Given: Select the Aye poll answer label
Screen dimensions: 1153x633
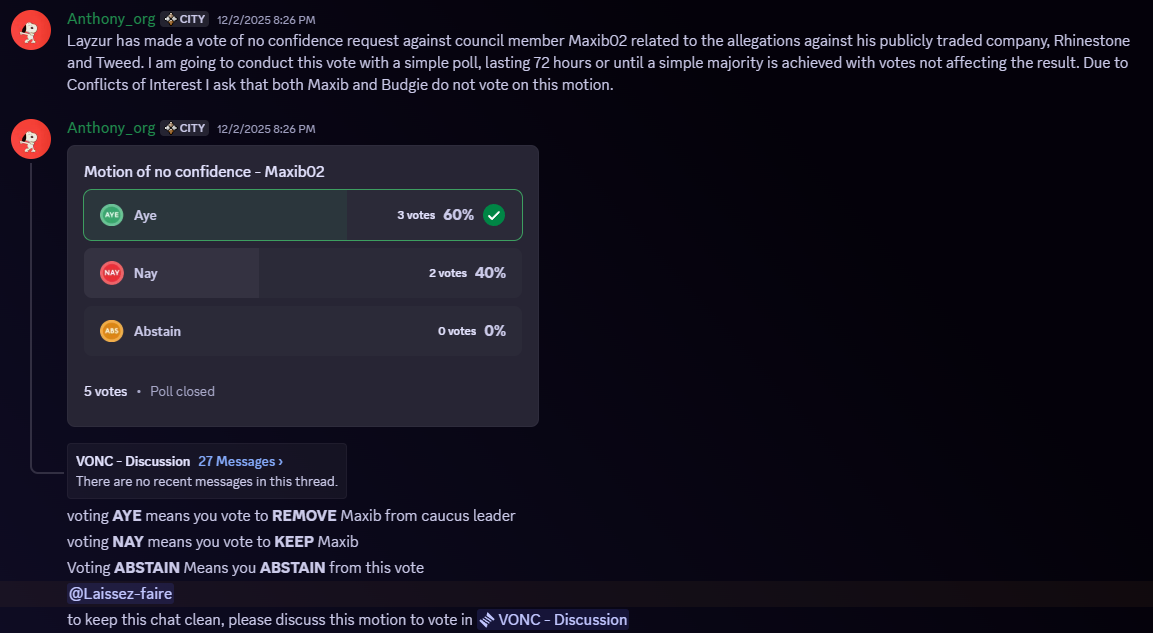Looking at the screenshot, I should [145, 215].
